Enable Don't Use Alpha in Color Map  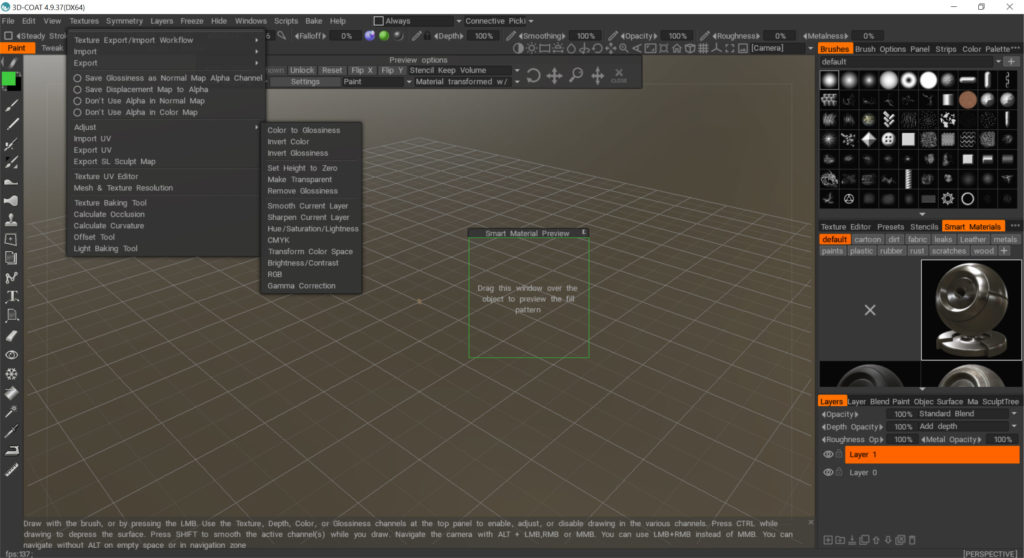coord(136,112)
